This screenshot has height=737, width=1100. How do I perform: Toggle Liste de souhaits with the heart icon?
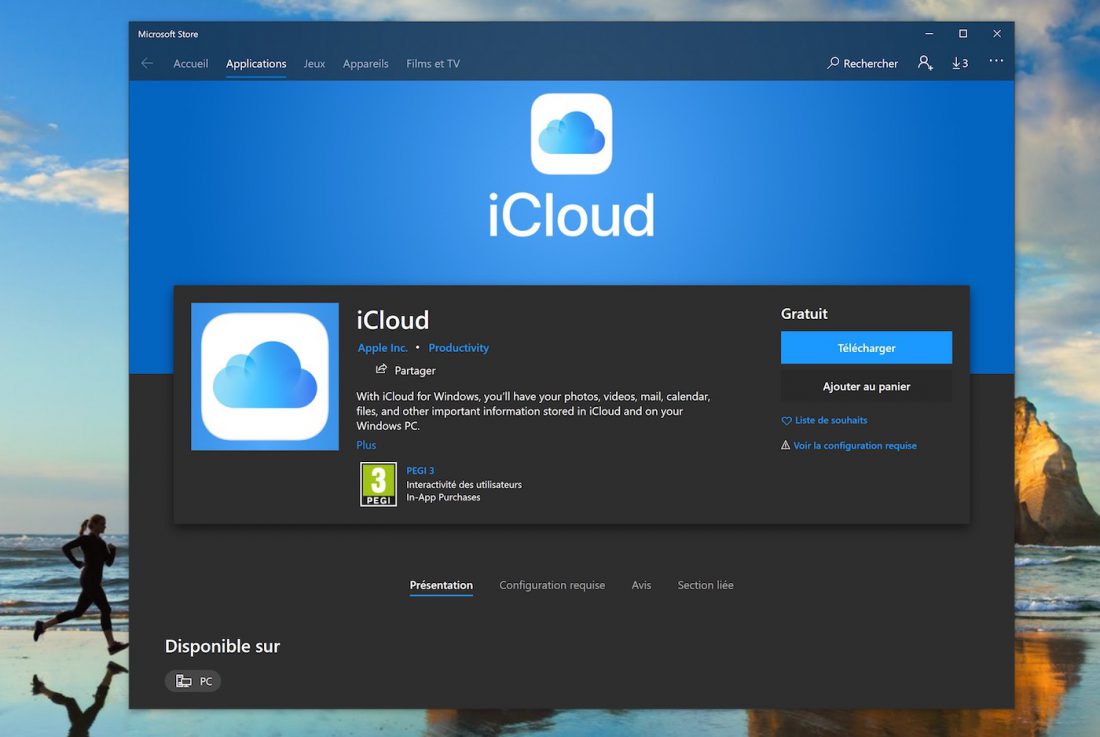click(786, 420)
